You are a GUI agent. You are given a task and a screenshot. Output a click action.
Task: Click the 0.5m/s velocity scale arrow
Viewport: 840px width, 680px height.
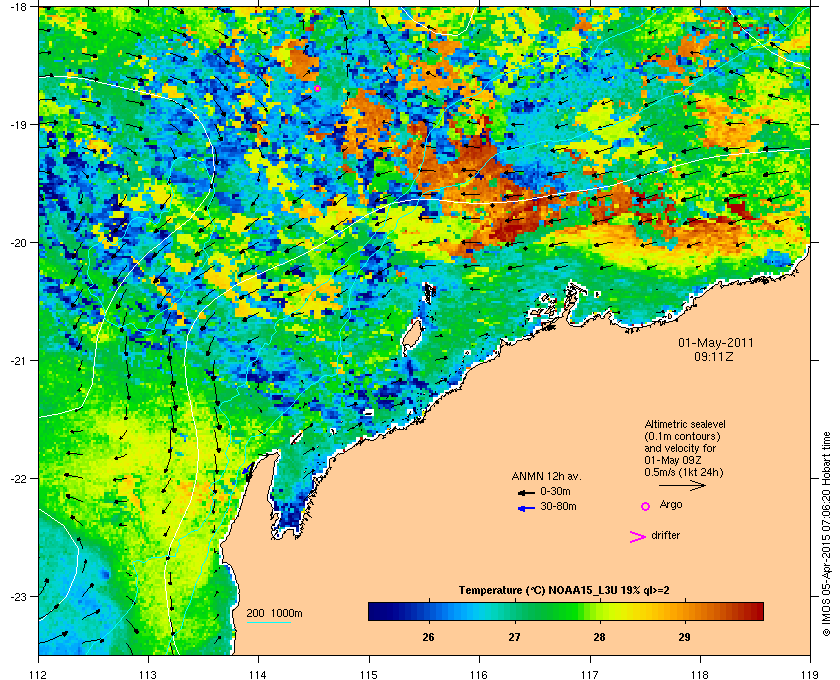[682, 485]
